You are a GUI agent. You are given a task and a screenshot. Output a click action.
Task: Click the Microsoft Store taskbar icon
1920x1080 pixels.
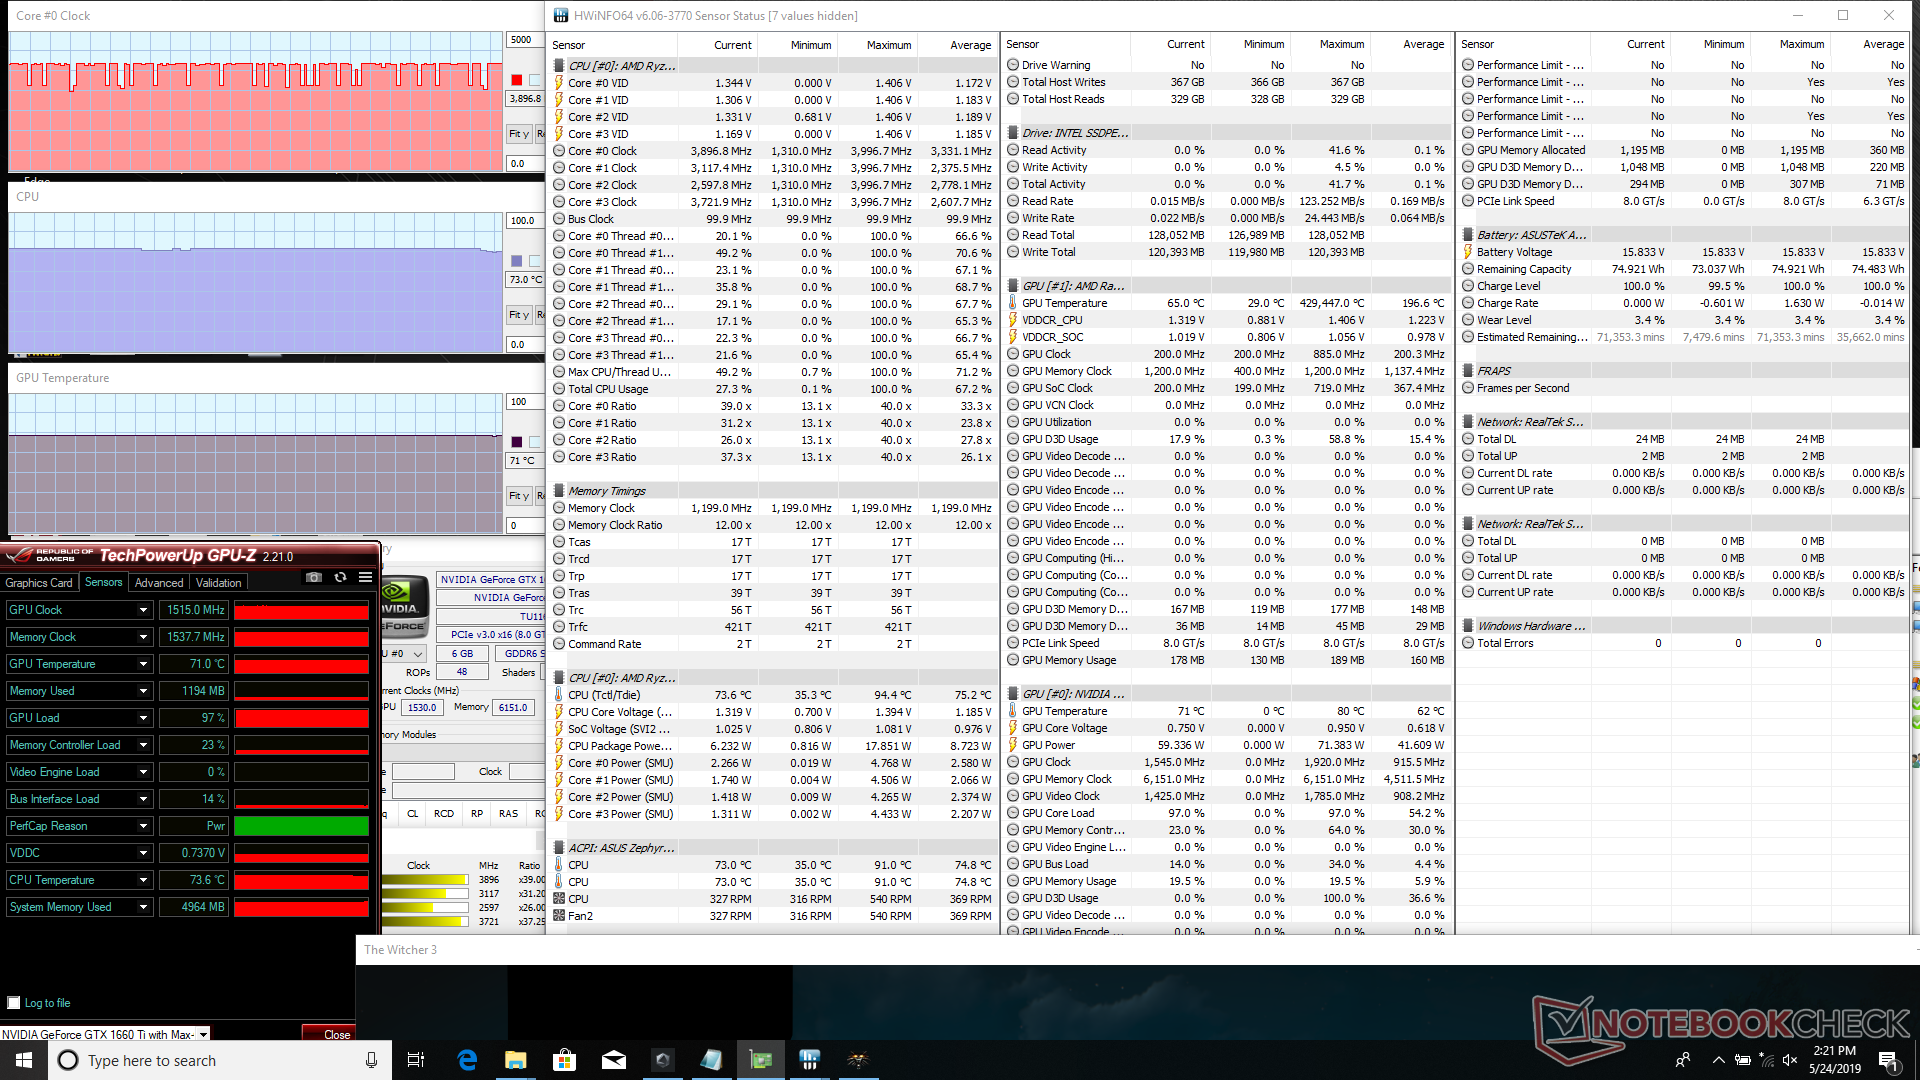pyautogui.click(x=565, y=1060)
